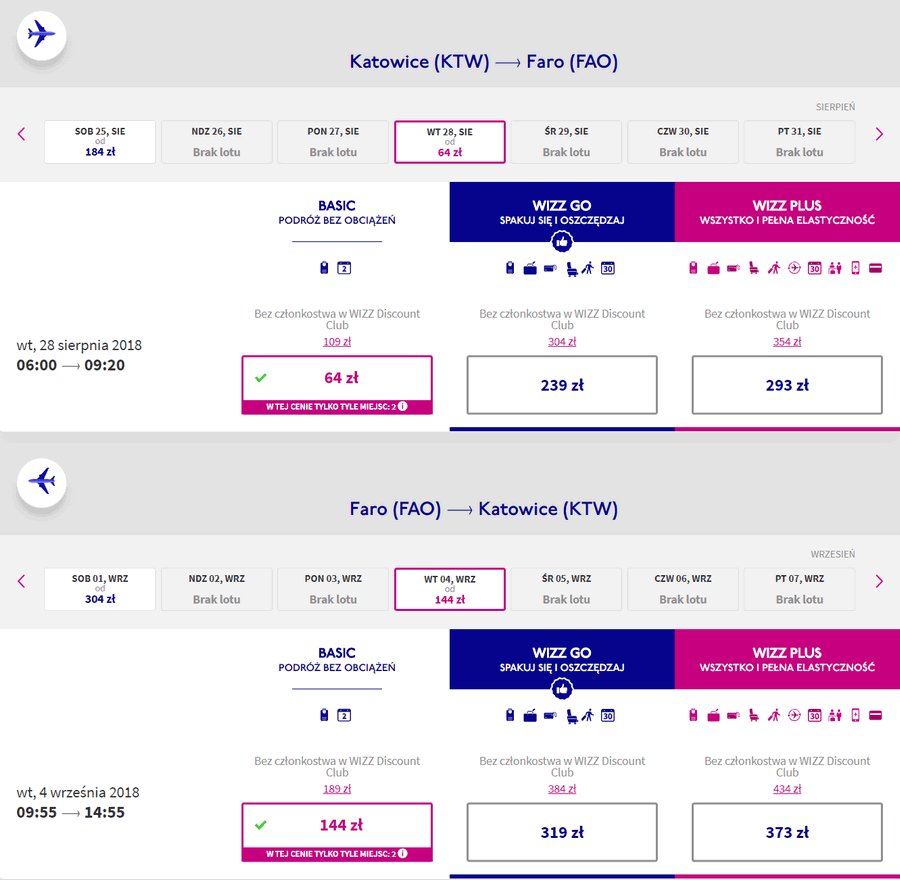Screen dimensions: 900x880
Task: Show later return dates with right arrow
Action: 879,582
